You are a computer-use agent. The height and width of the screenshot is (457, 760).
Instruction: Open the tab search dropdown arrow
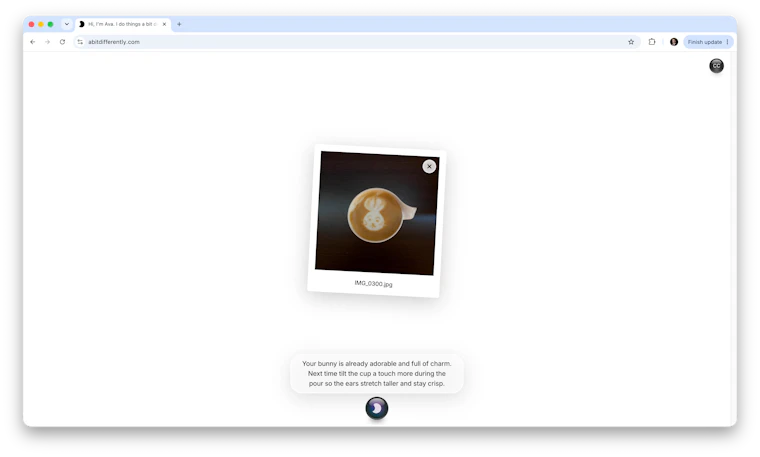(x=67, y=24)
